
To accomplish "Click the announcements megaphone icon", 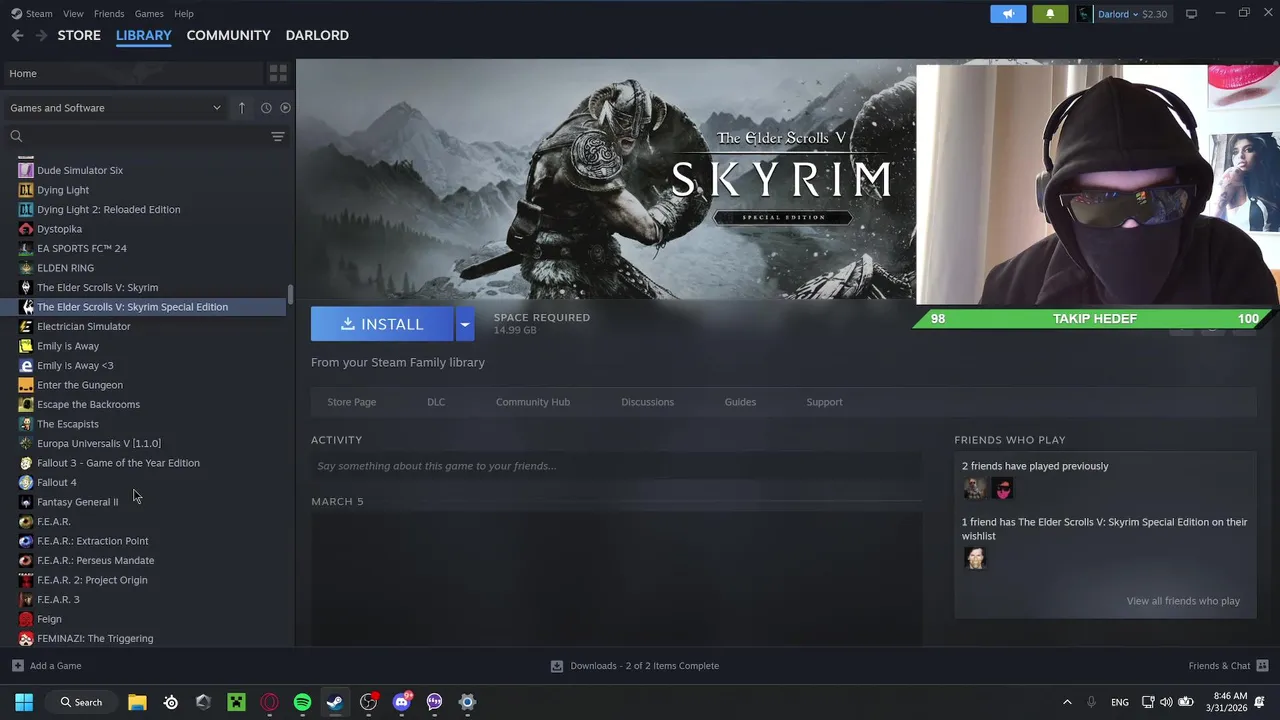I will (x=1008, y=14).
